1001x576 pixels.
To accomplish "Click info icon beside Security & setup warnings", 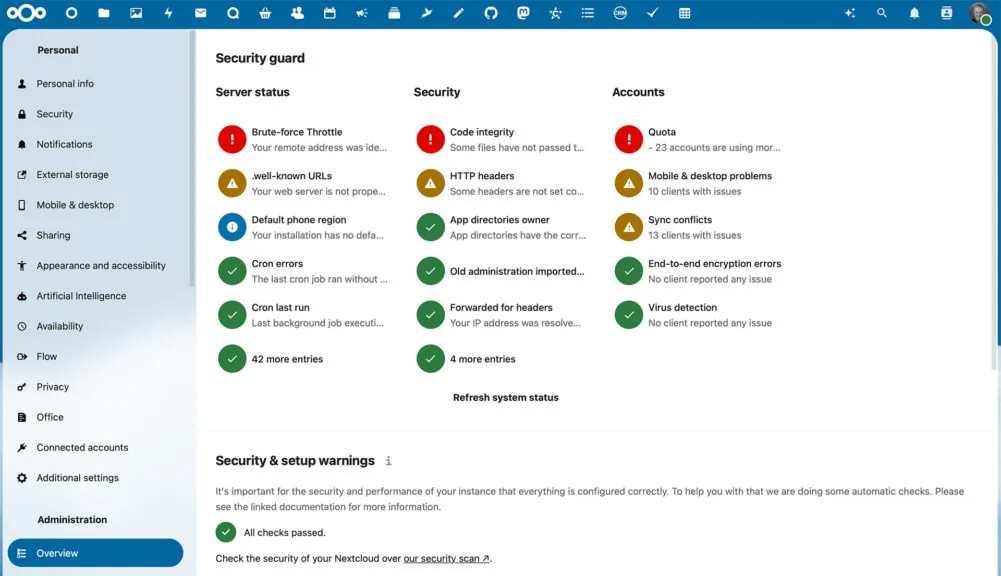I will (388, 461).
